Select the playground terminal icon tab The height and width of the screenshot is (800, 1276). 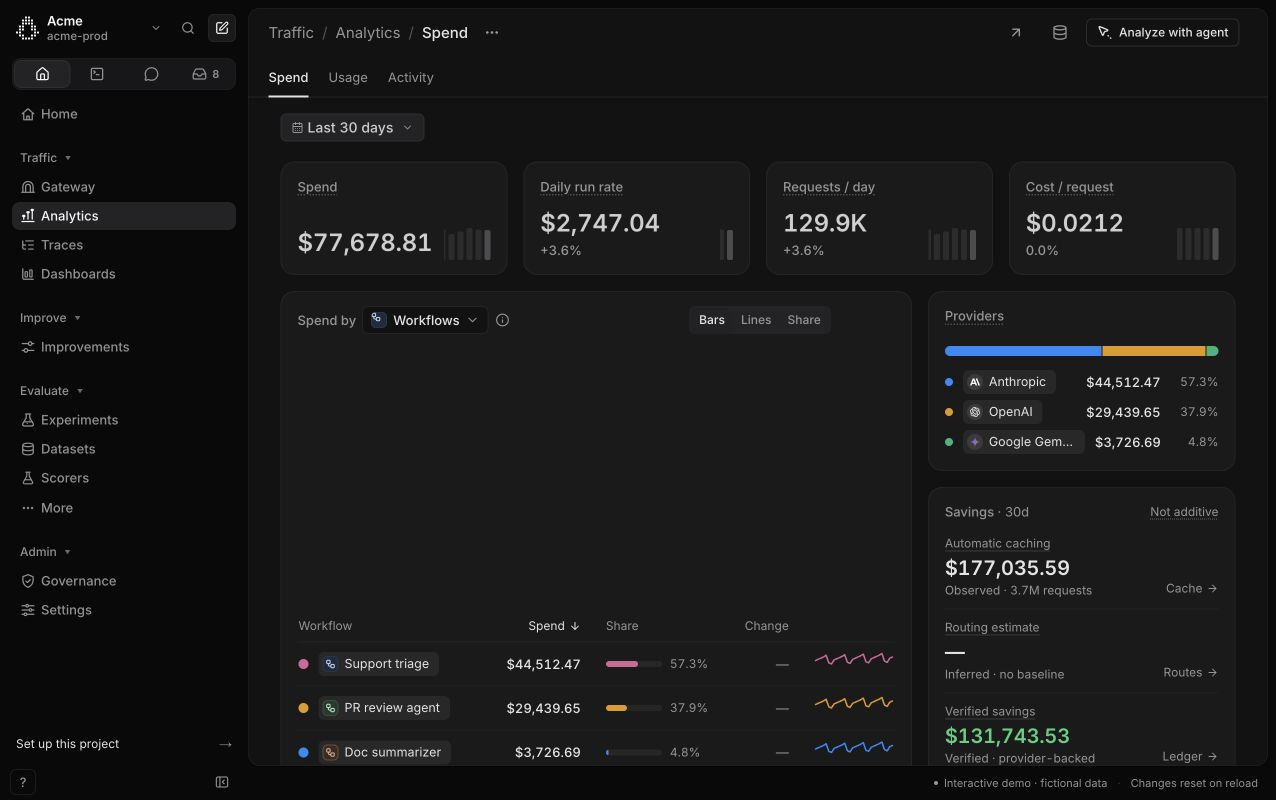[x=97, y=74]
